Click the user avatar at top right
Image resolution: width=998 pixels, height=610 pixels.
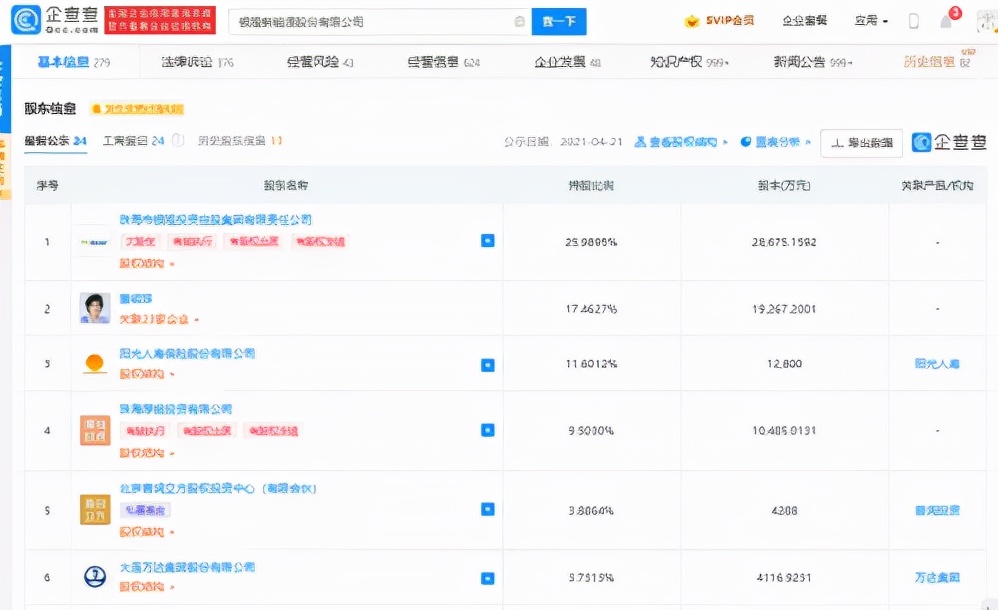pyautogui.click(x=987, y=21)
